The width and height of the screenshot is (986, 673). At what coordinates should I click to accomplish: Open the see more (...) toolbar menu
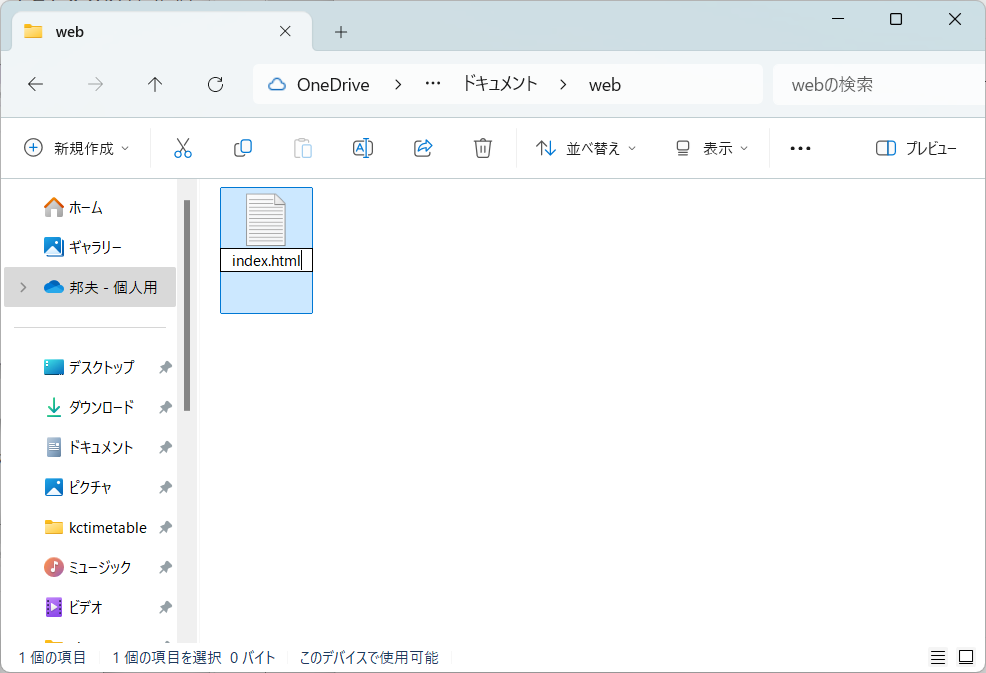pos(799,147)
